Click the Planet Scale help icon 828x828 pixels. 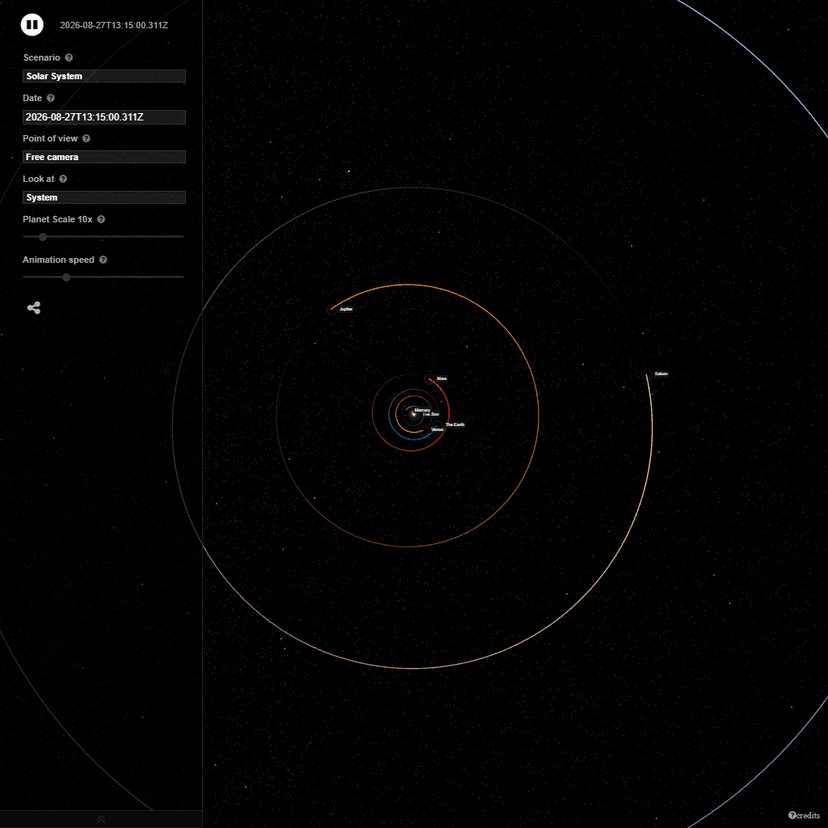[x=101, y=219]
